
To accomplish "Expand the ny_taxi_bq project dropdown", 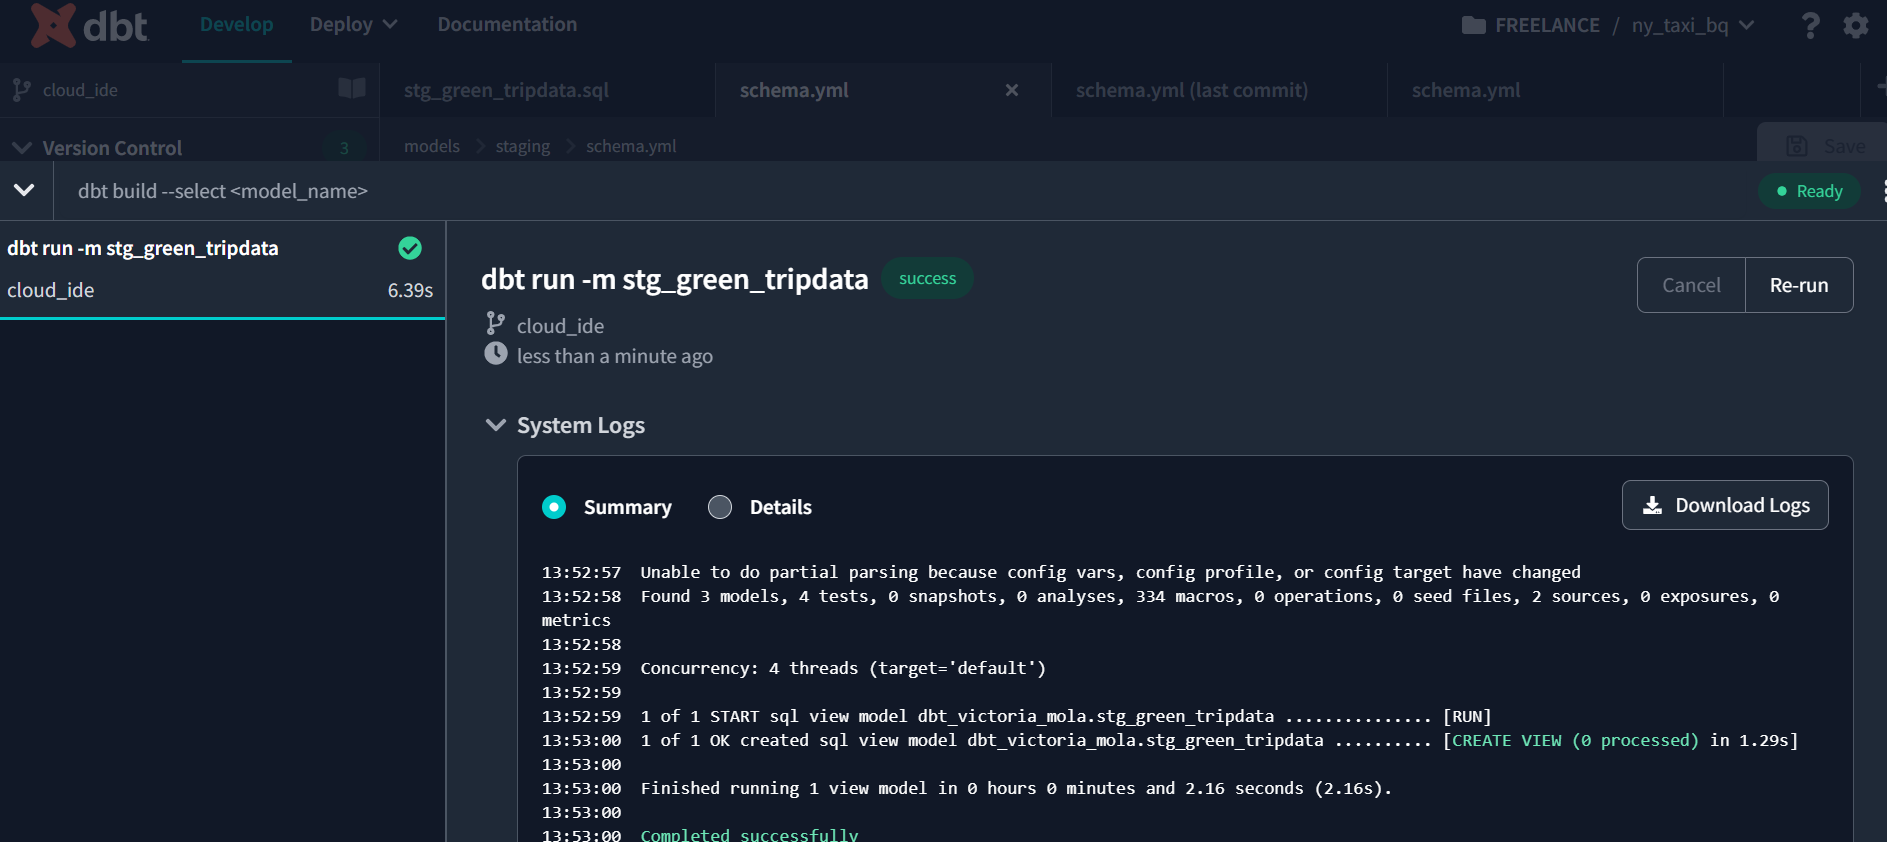I will (1692, 25).
